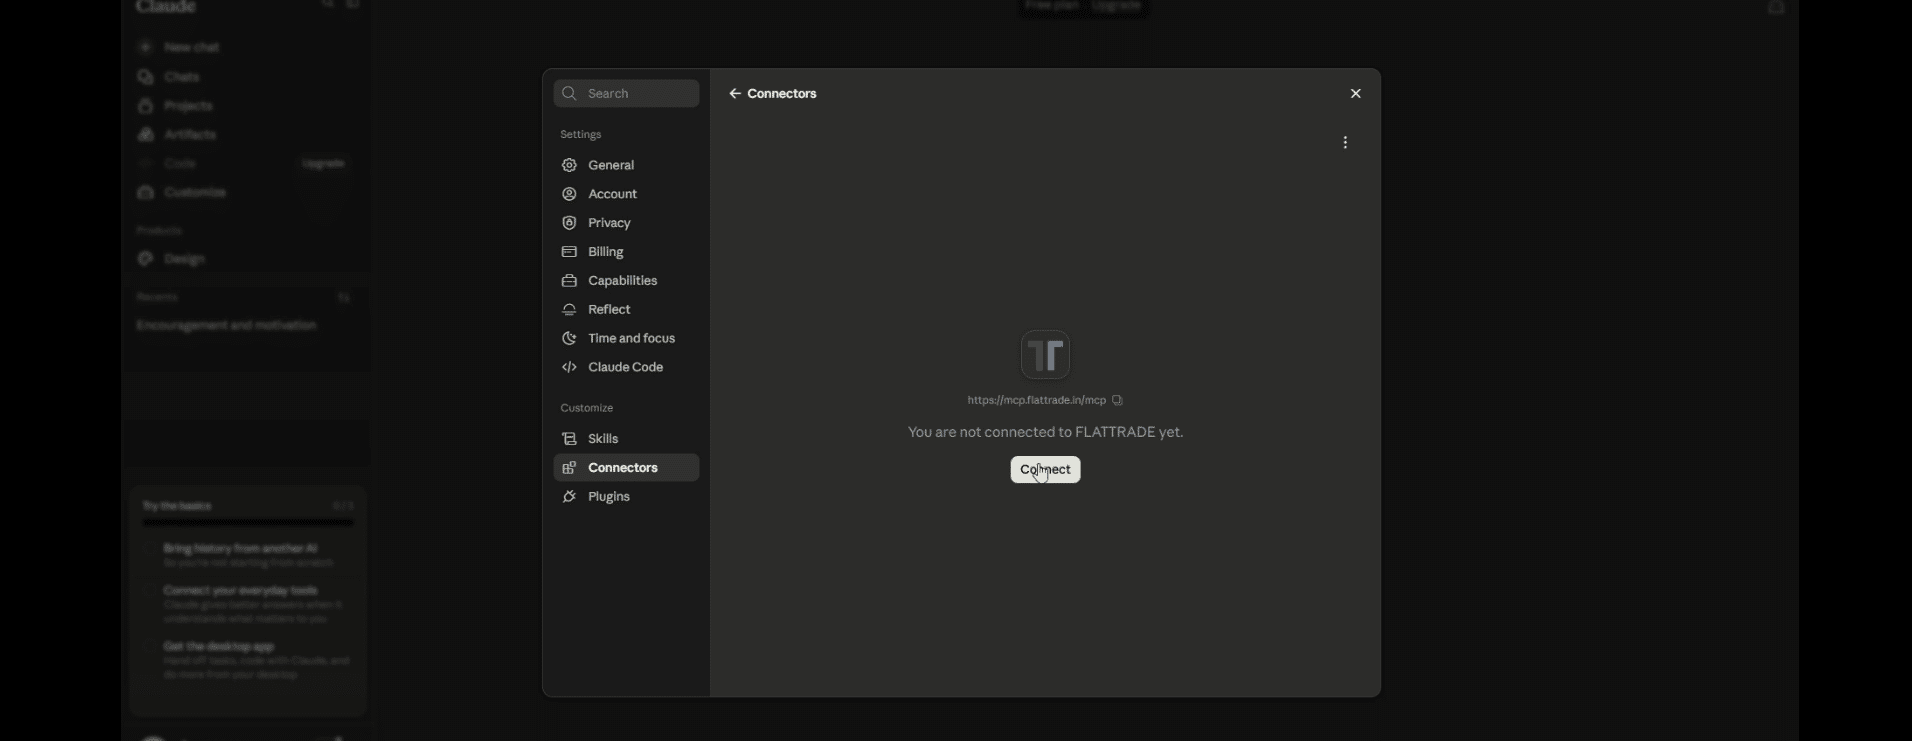The image size is (1912, 741).
Task: Open Privacy settings
Action: point(626,224)
